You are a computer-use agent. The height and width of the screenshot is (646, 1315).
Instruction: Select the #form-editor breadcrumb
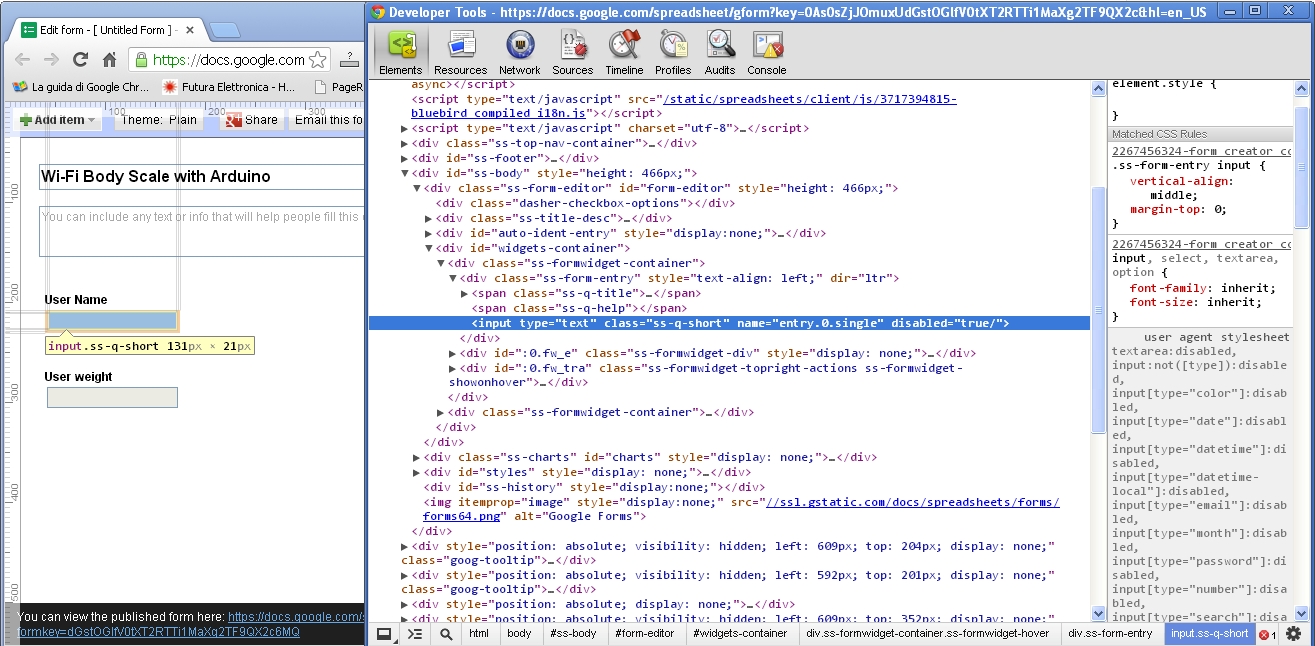(644, 634)
